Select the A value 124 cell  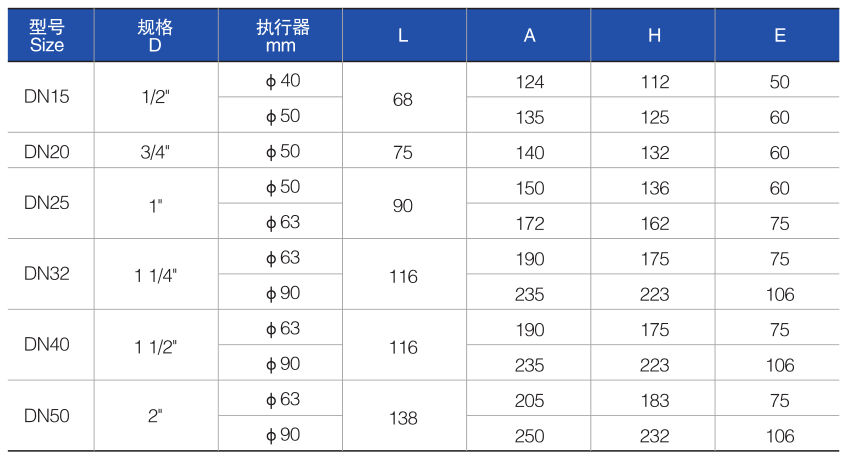pos(529,80)
